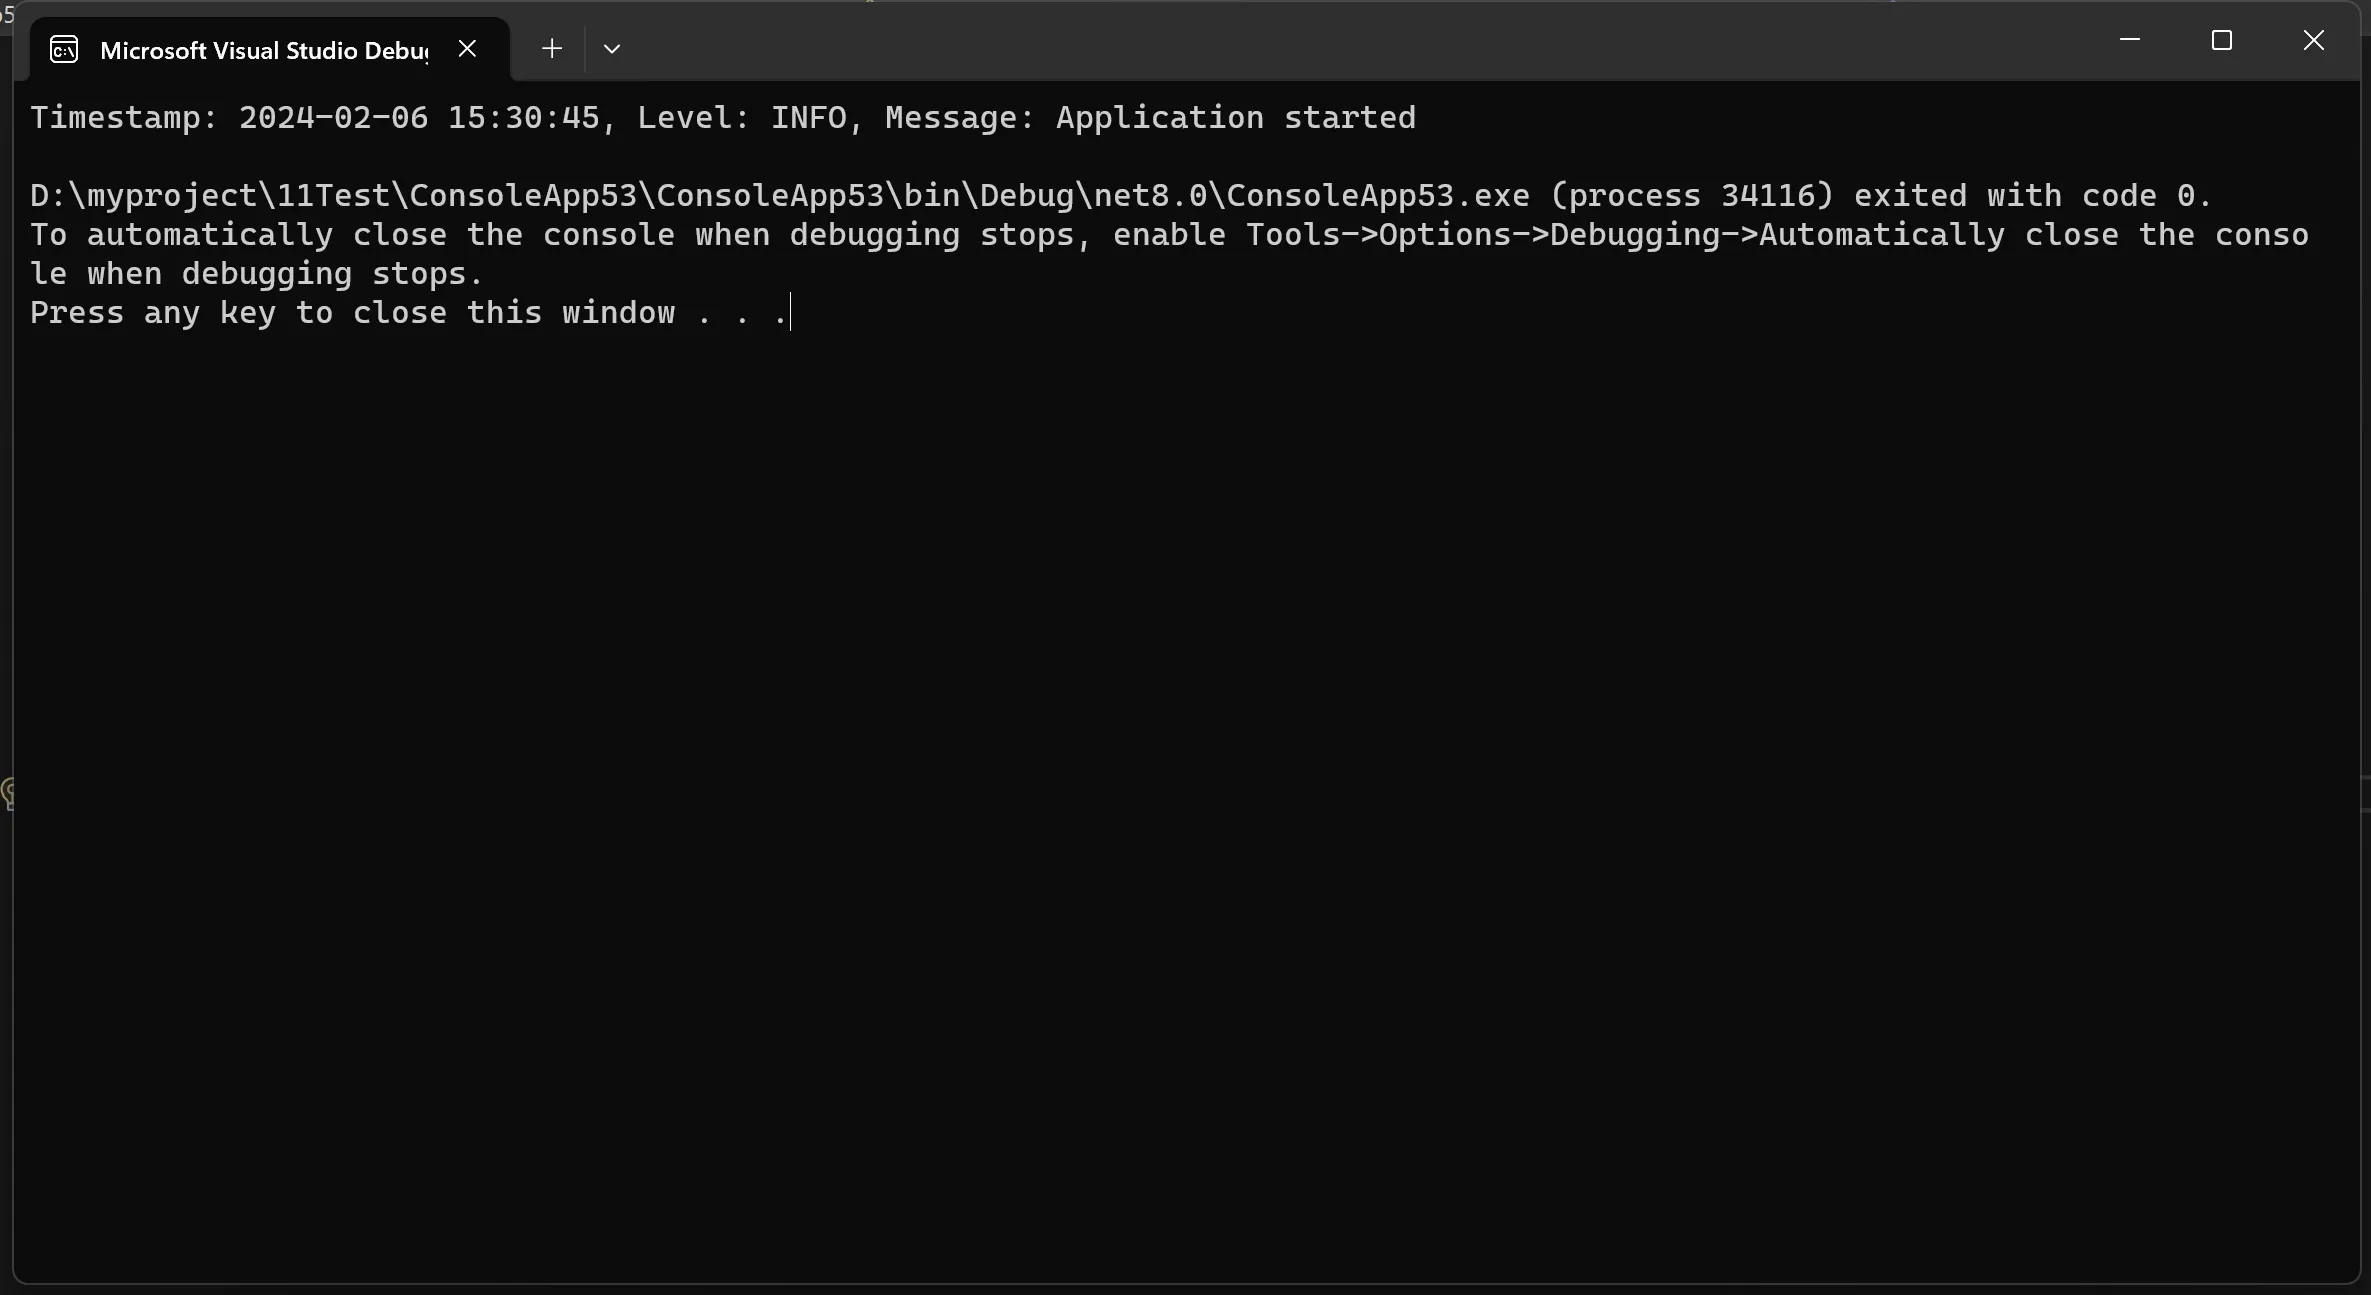Expand the new tab profile dropdown chevron
The width and height of the screenshot is (2371, 1295).
coord(612,48)
